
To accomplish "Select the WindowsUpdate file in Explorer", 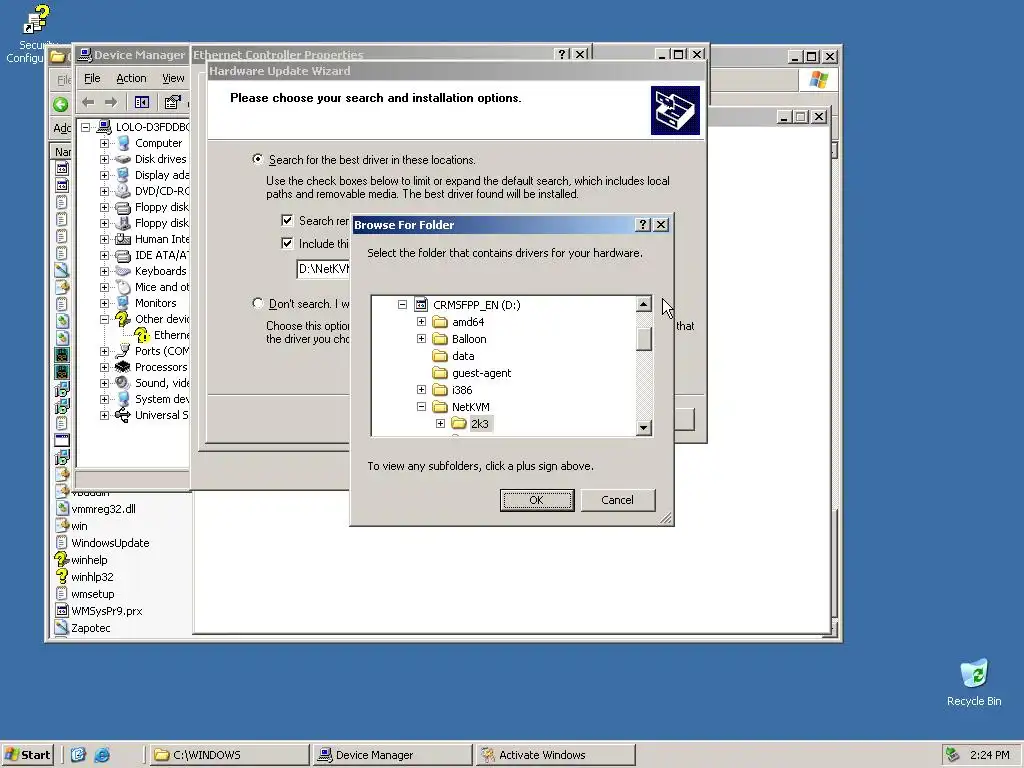I will [x=110, y=543].
